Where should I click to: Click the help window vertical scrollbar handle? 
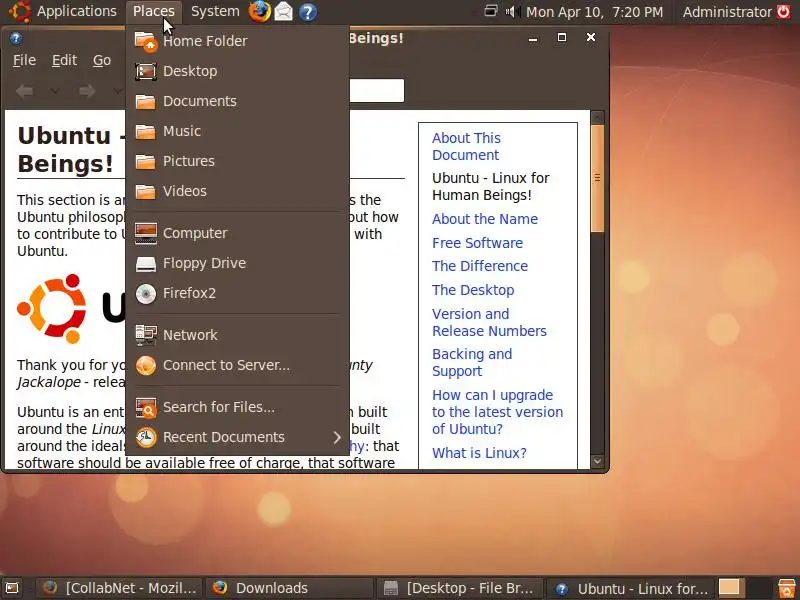pyautogui.click(x=597, y=178)
